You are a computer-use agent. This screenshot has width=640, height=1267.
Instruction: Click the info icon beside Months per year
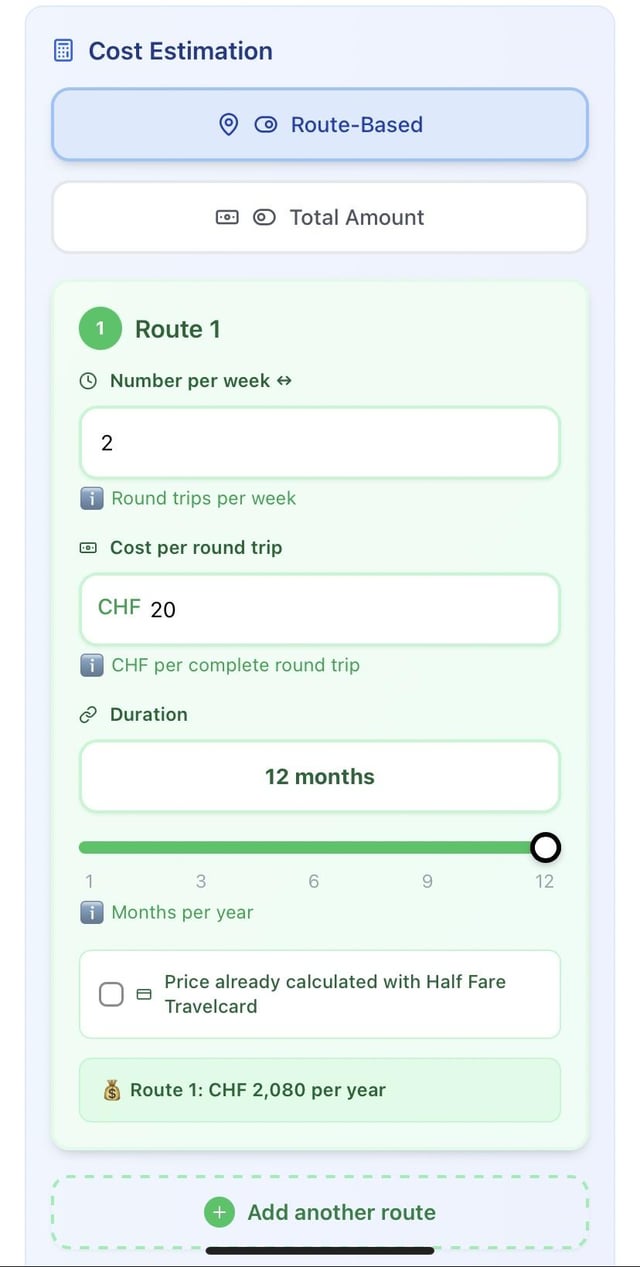[92, 912]
